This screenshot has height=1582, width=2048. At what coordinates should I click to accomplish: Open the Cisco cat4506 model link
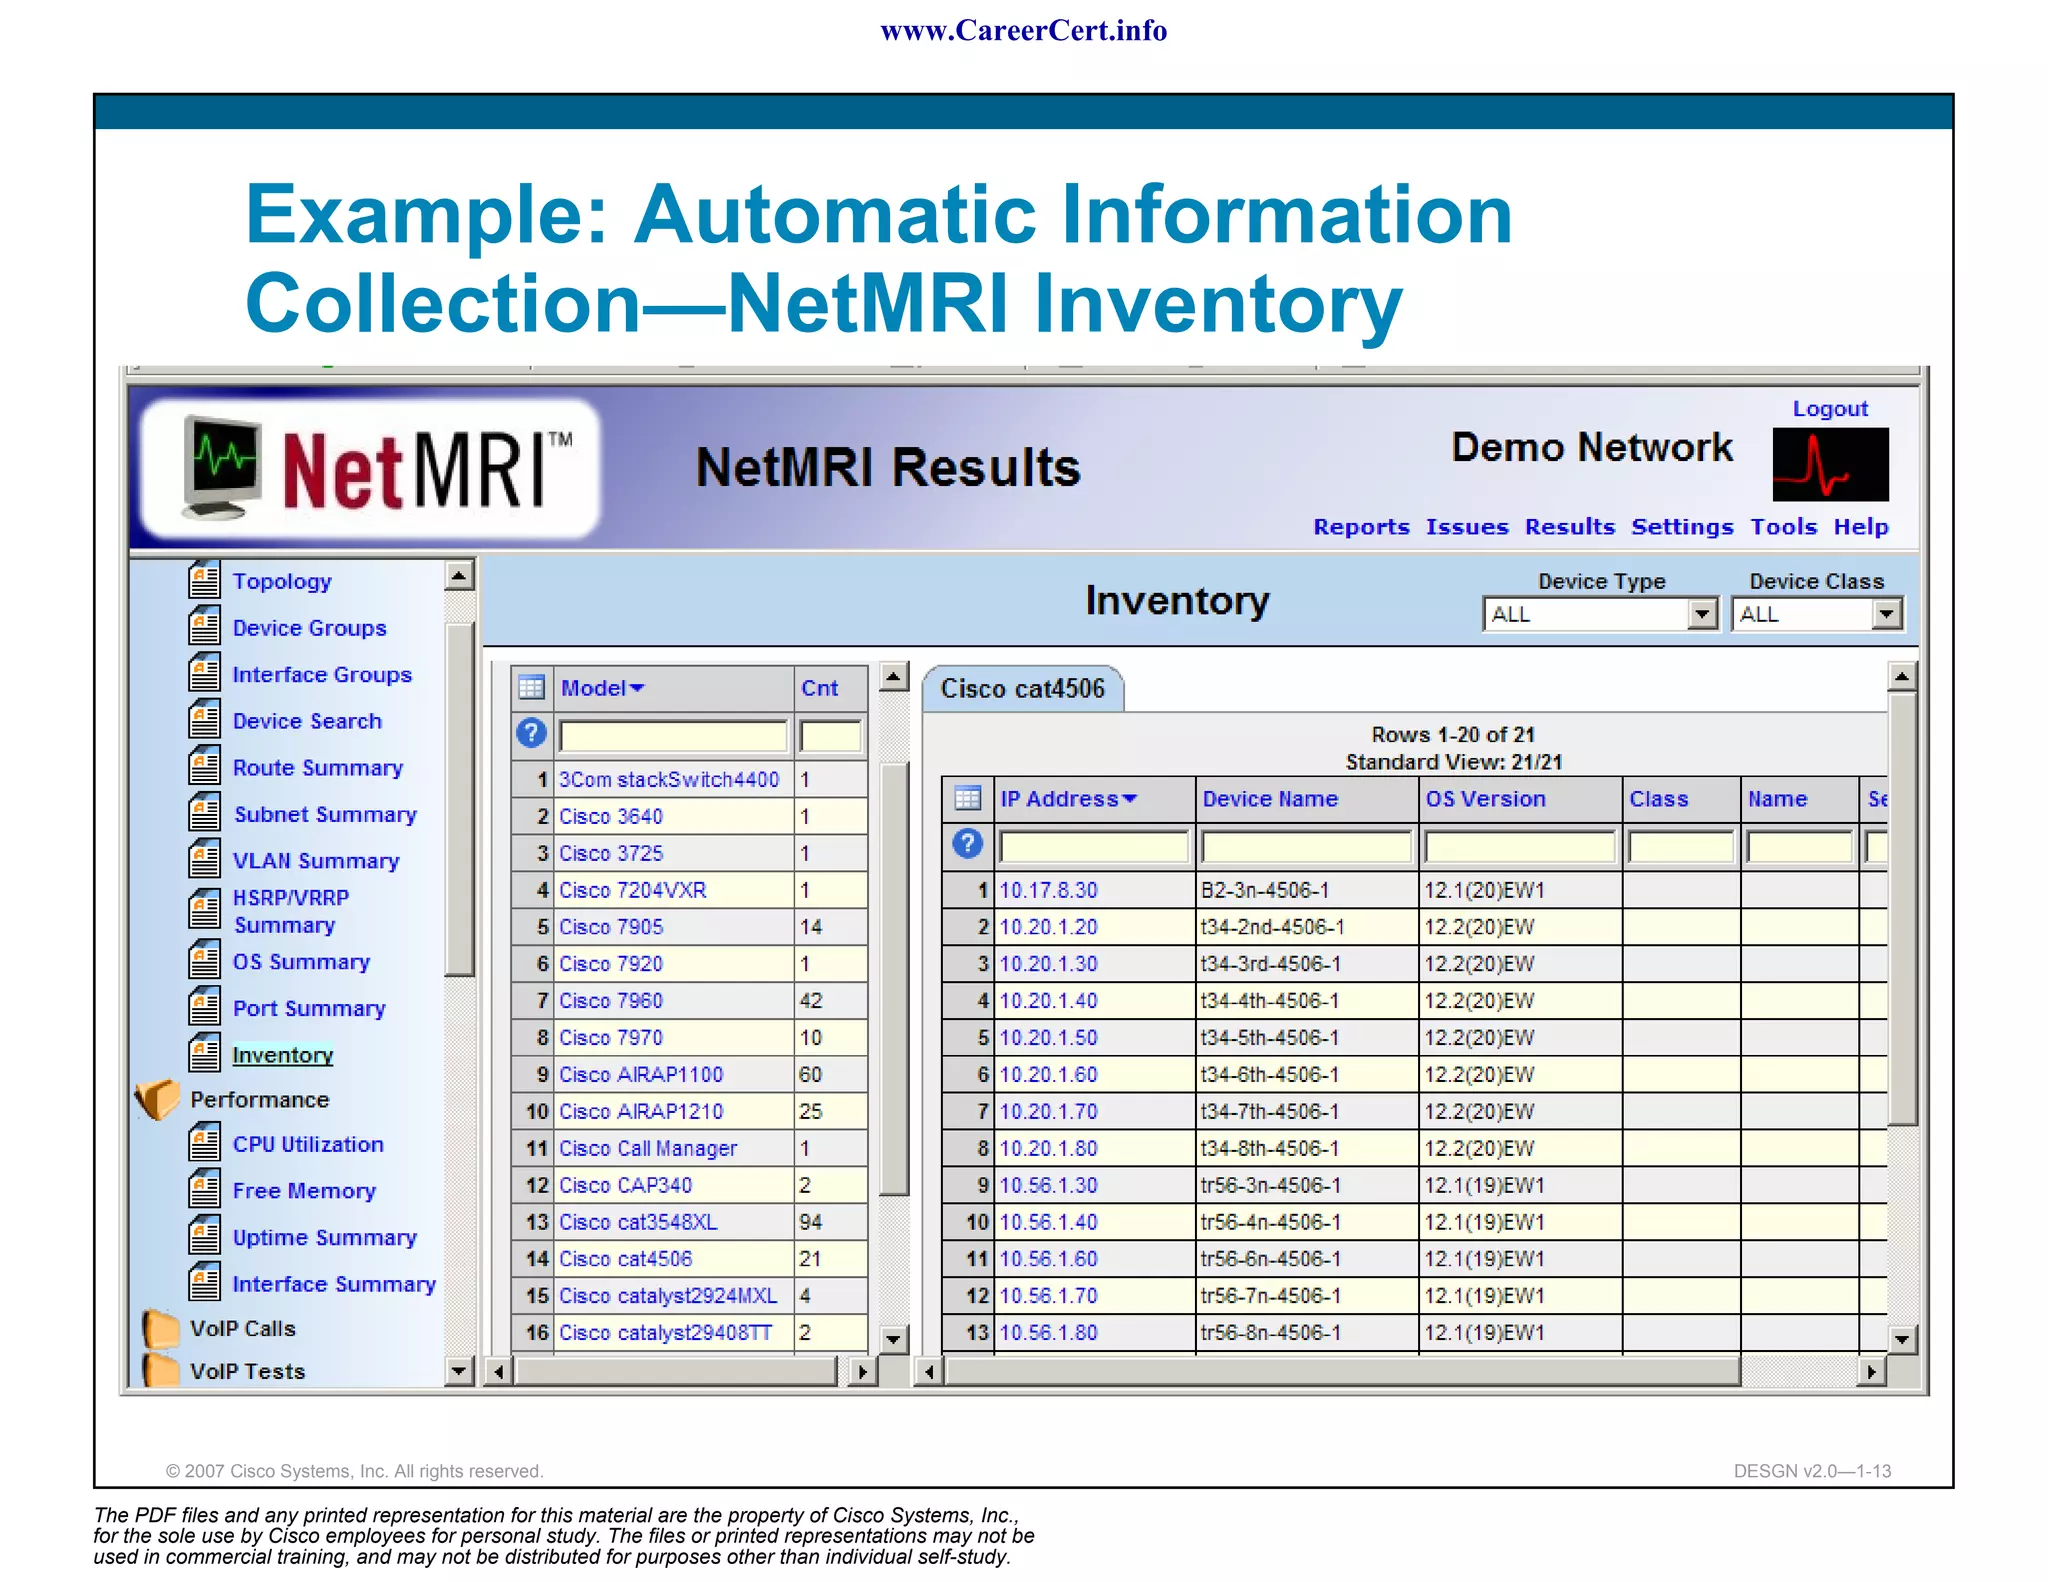625,1258
